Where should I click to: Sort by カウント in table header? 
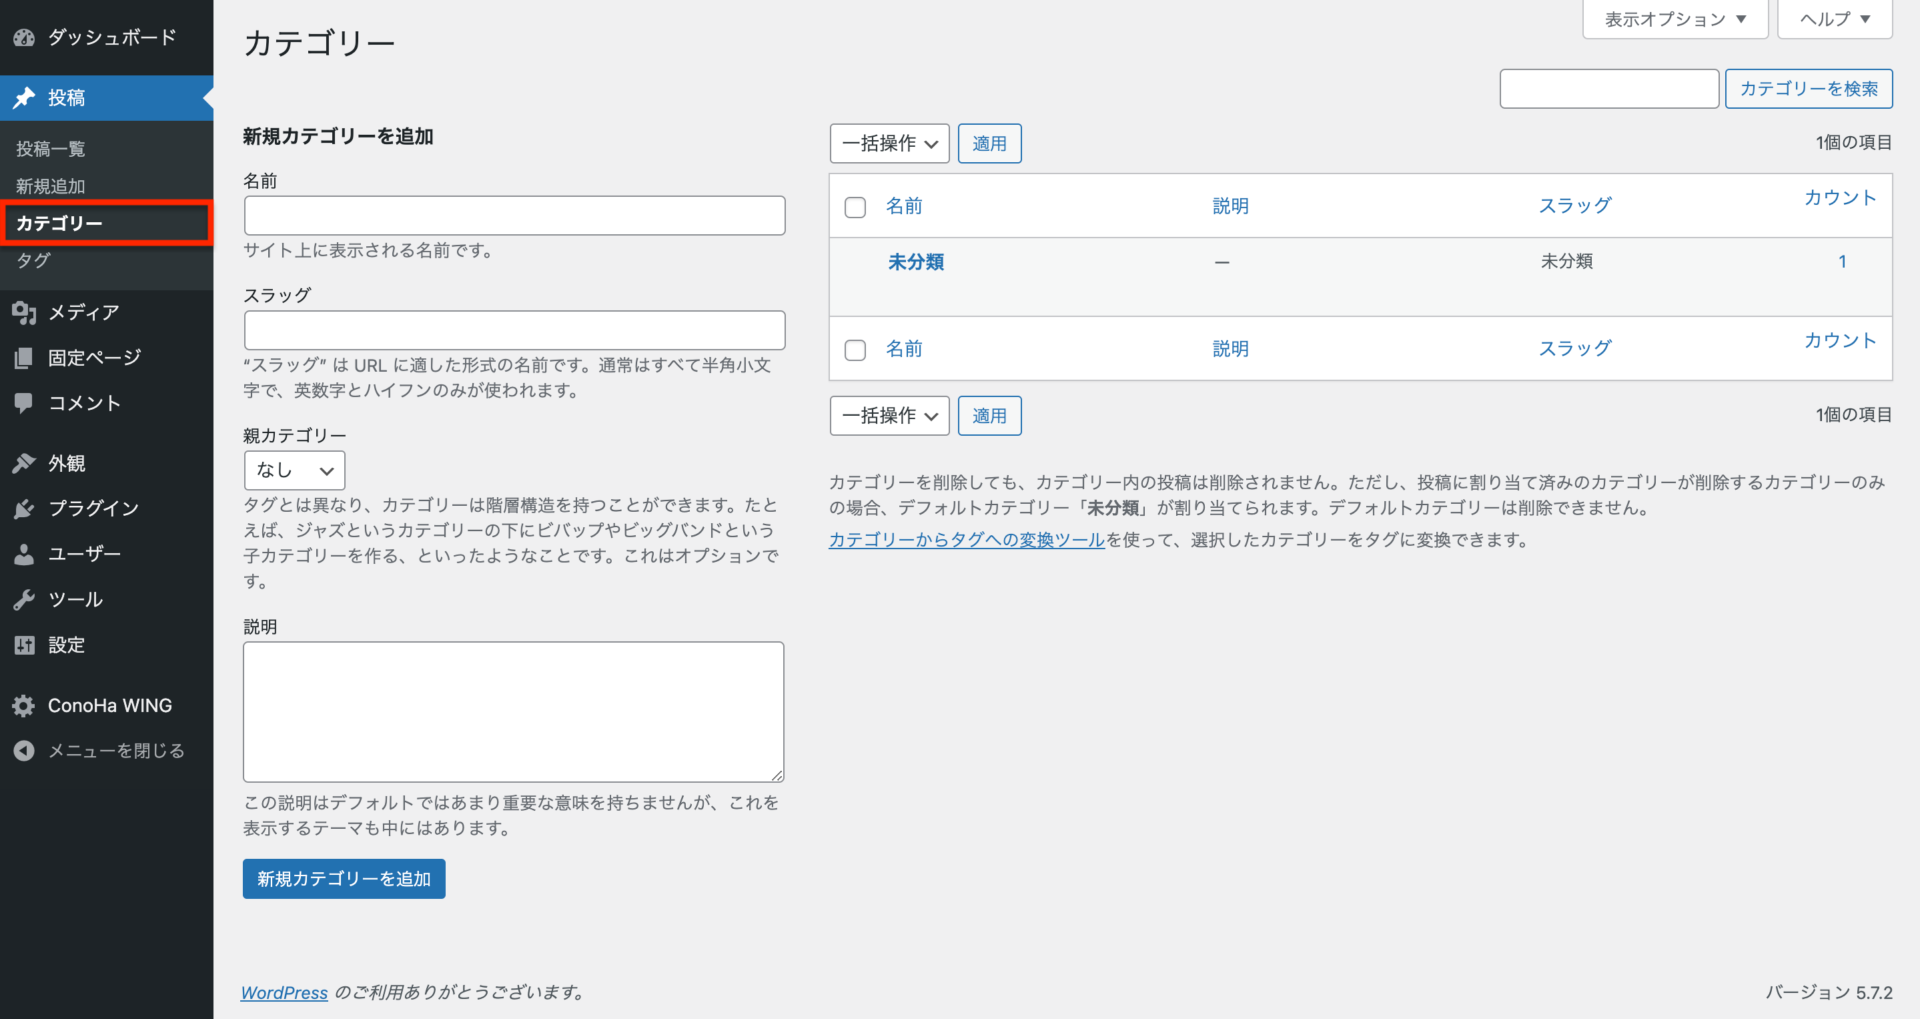(x=1840, y=198)
